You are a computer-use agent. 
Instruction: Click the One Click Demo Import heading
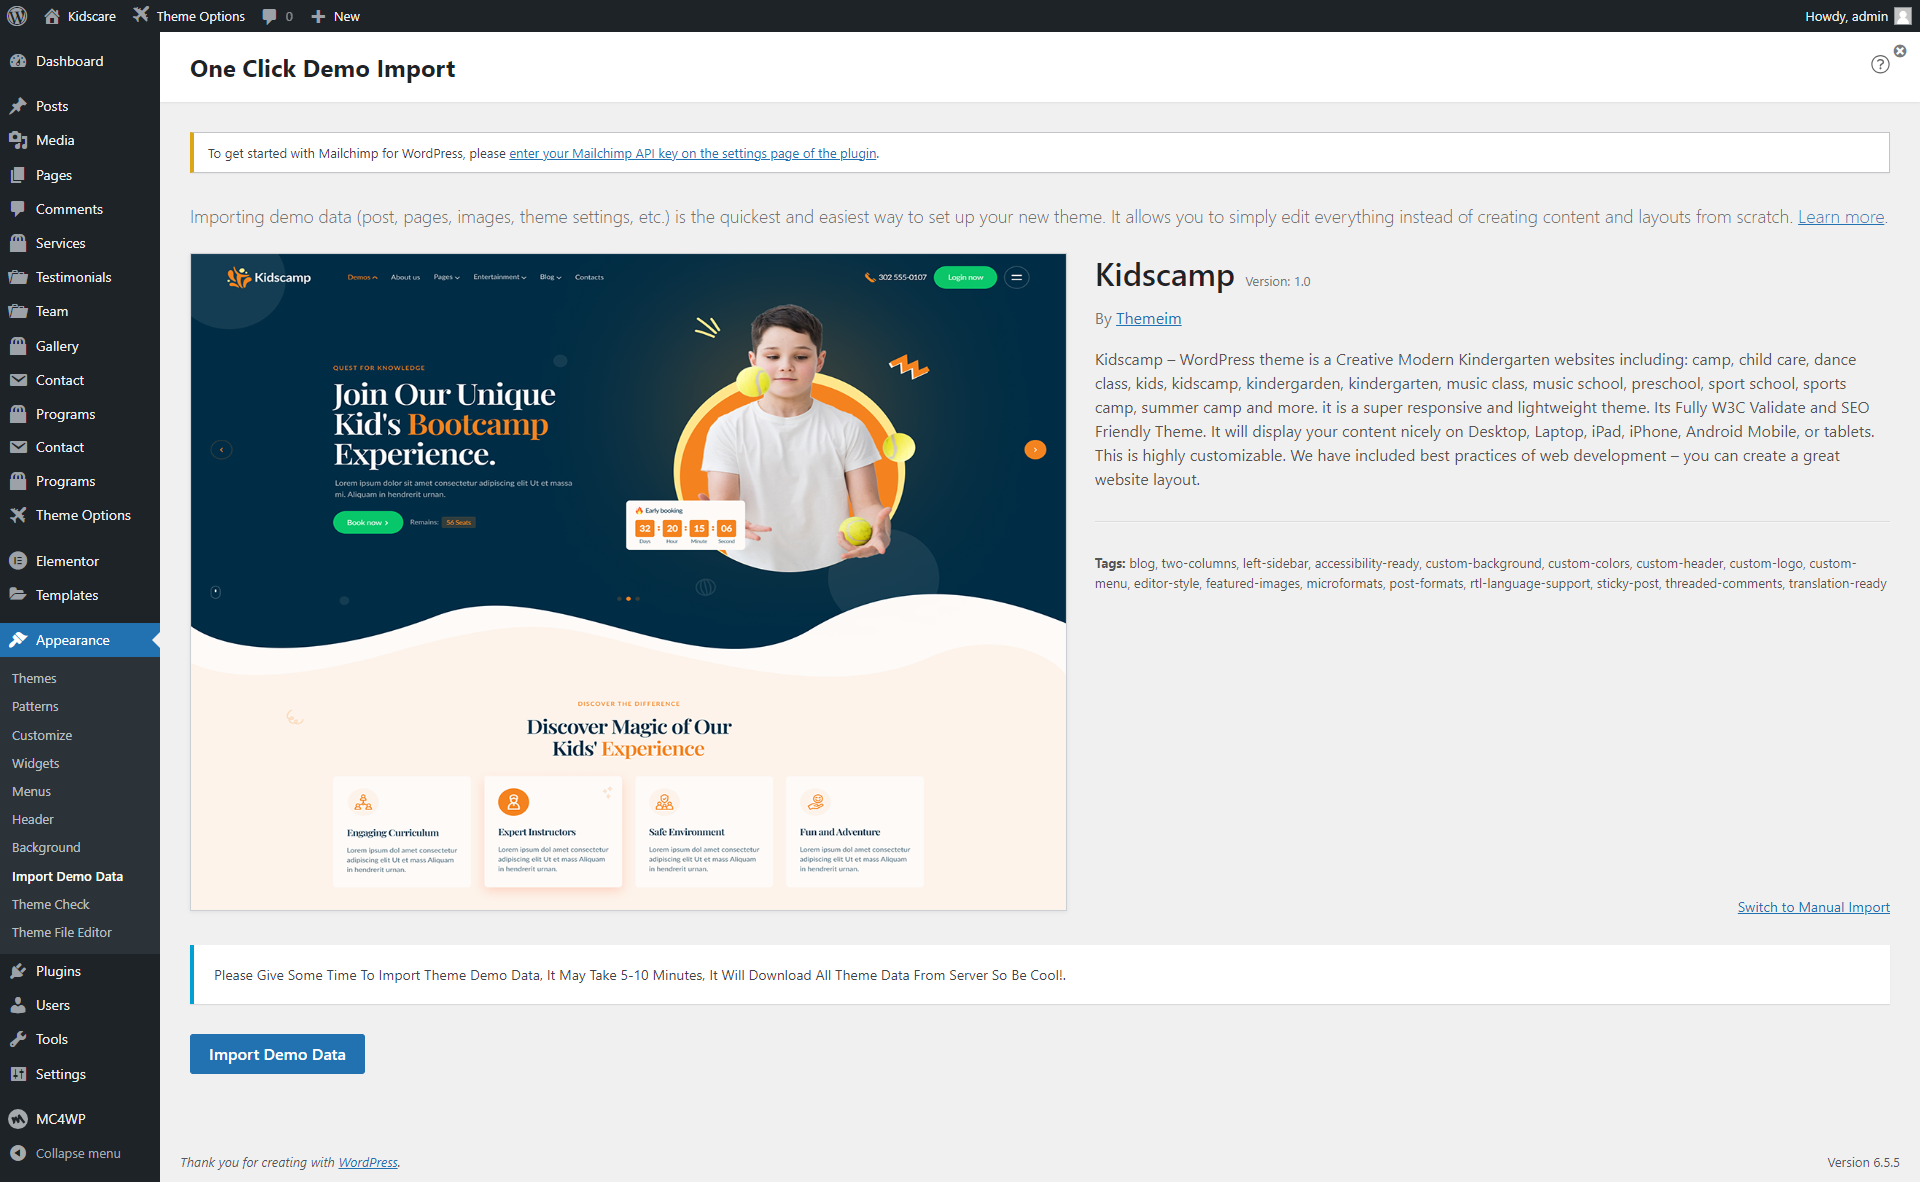pos(322,69)
